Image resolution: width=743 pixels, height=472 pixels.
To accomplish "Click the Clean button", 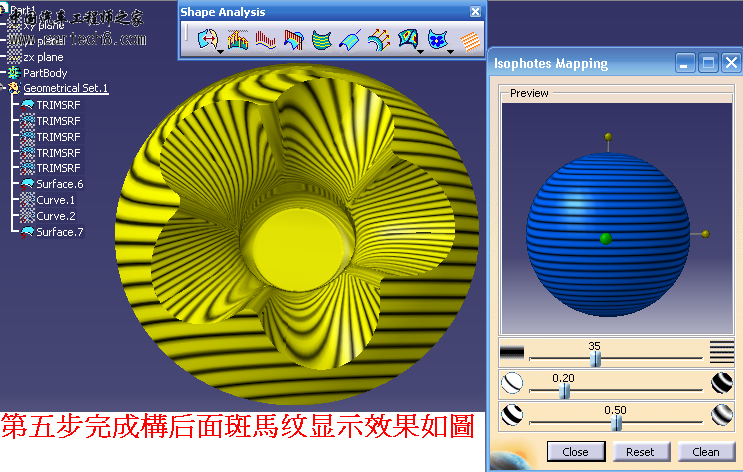I will click(705, 451).
